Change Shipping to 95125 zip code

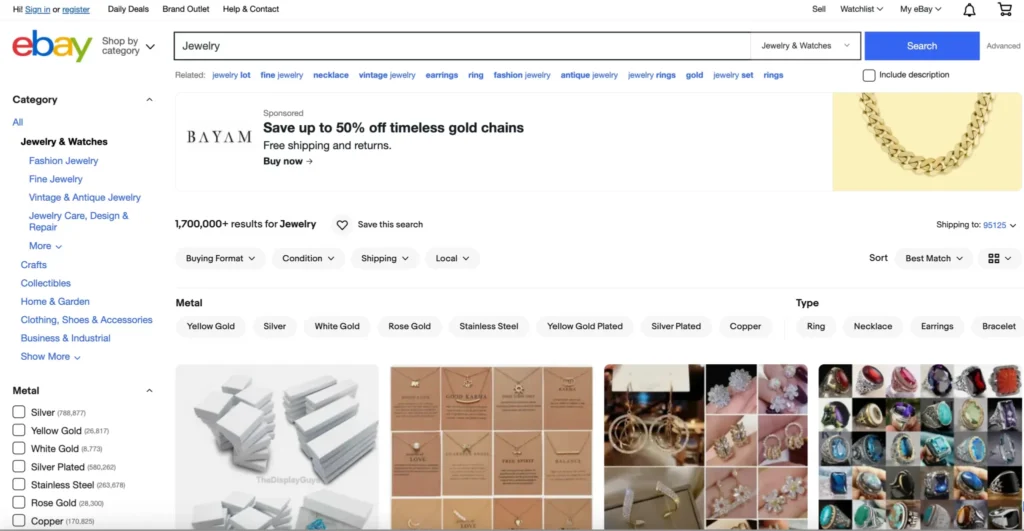click(1000, 225)
